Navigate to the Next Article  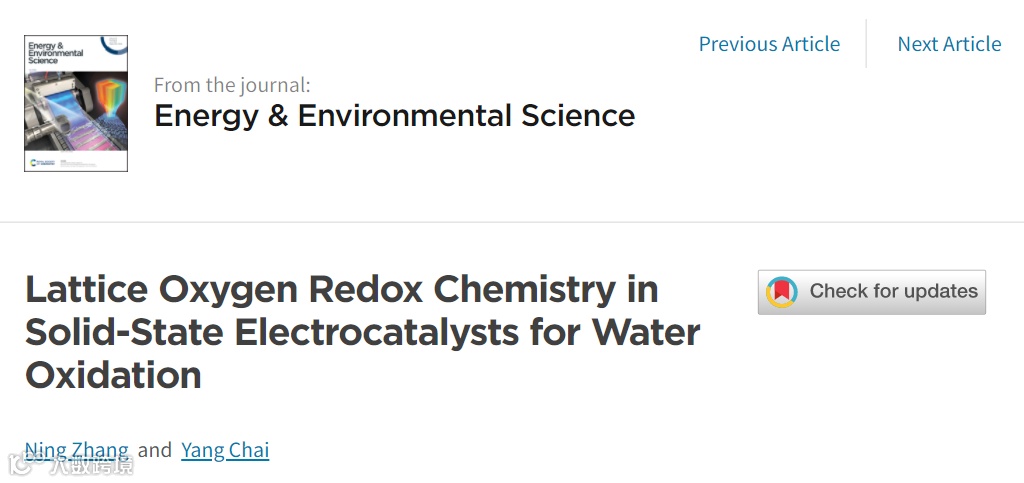coord(949,44)
